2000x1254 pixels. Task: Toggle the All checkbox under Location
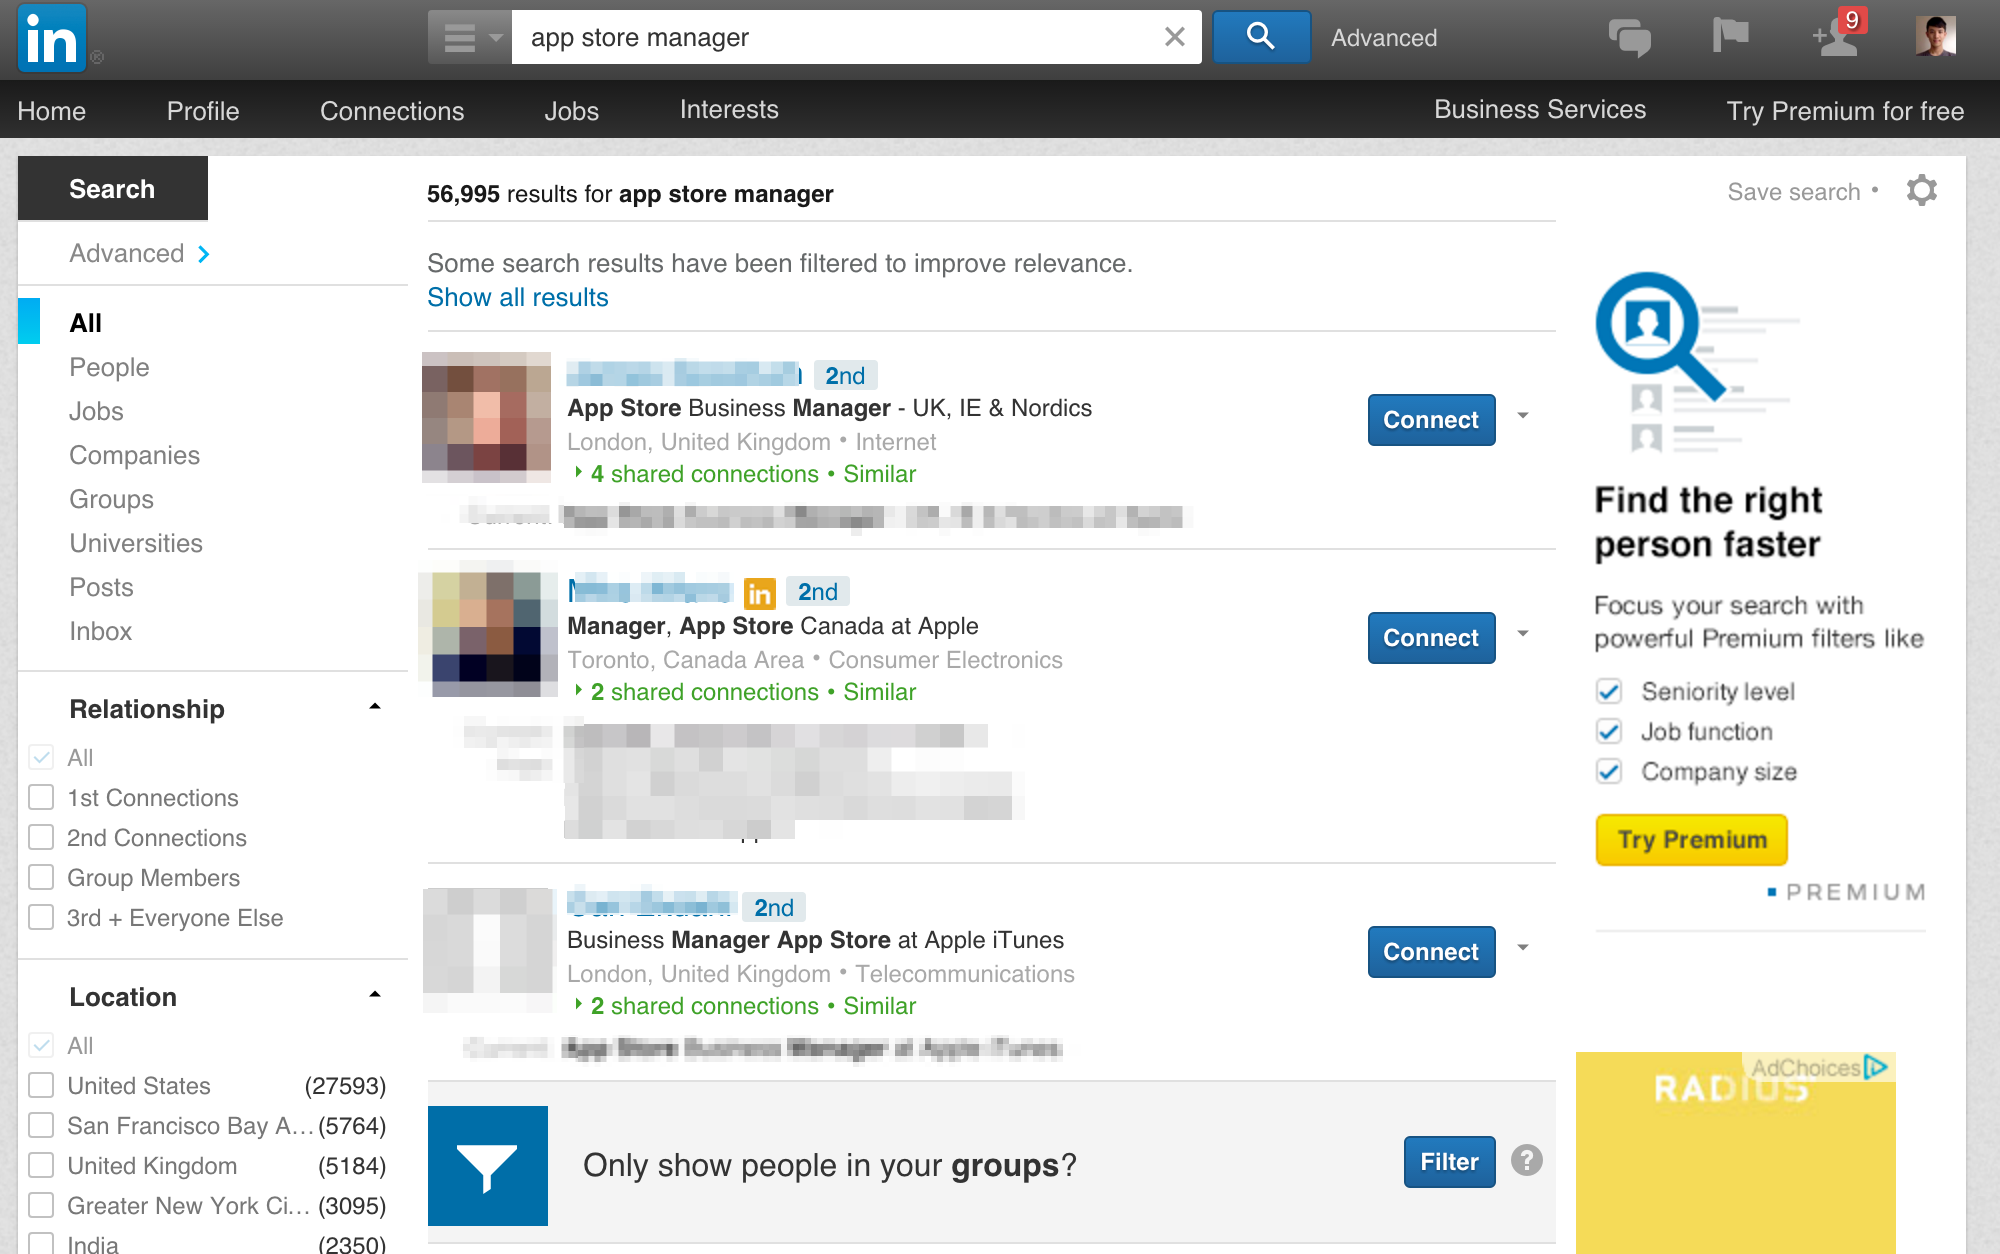pyautogui.click(x=41, y=1045)
